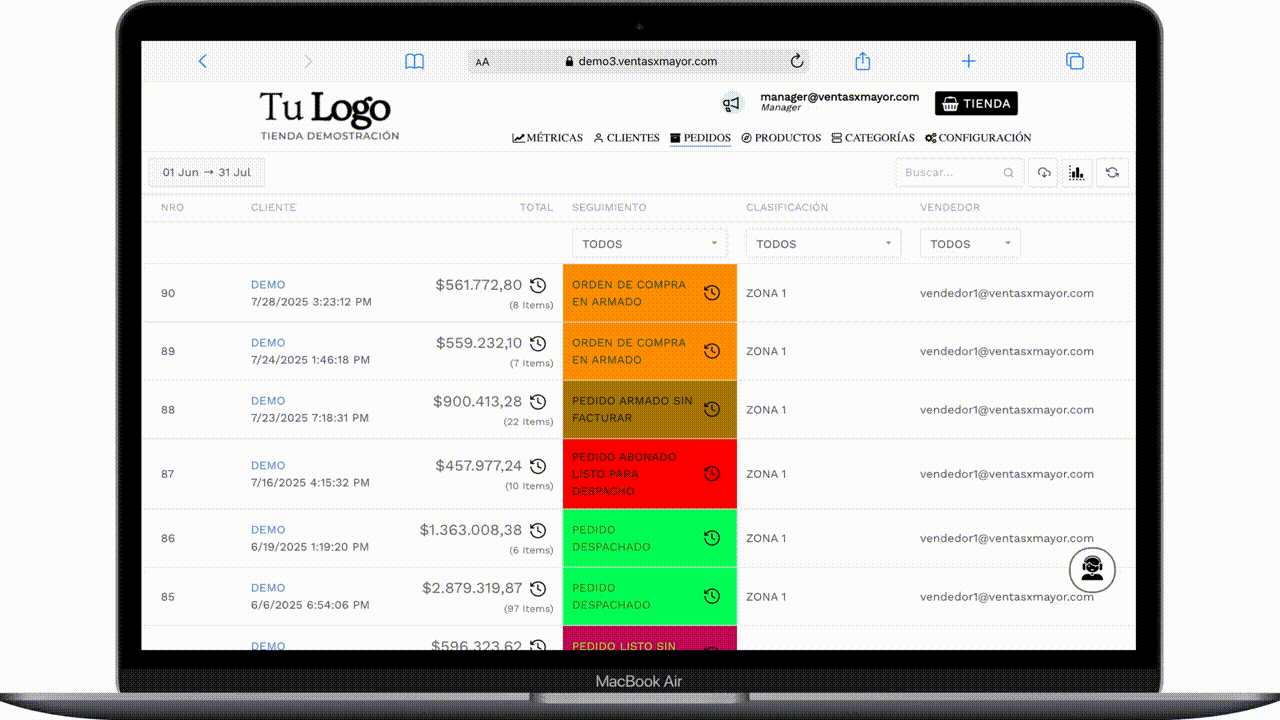The width and height of the screenshot is (1280, 720).
Task: Open the bar chart statistics icon
Action: tap(1077, 172)
